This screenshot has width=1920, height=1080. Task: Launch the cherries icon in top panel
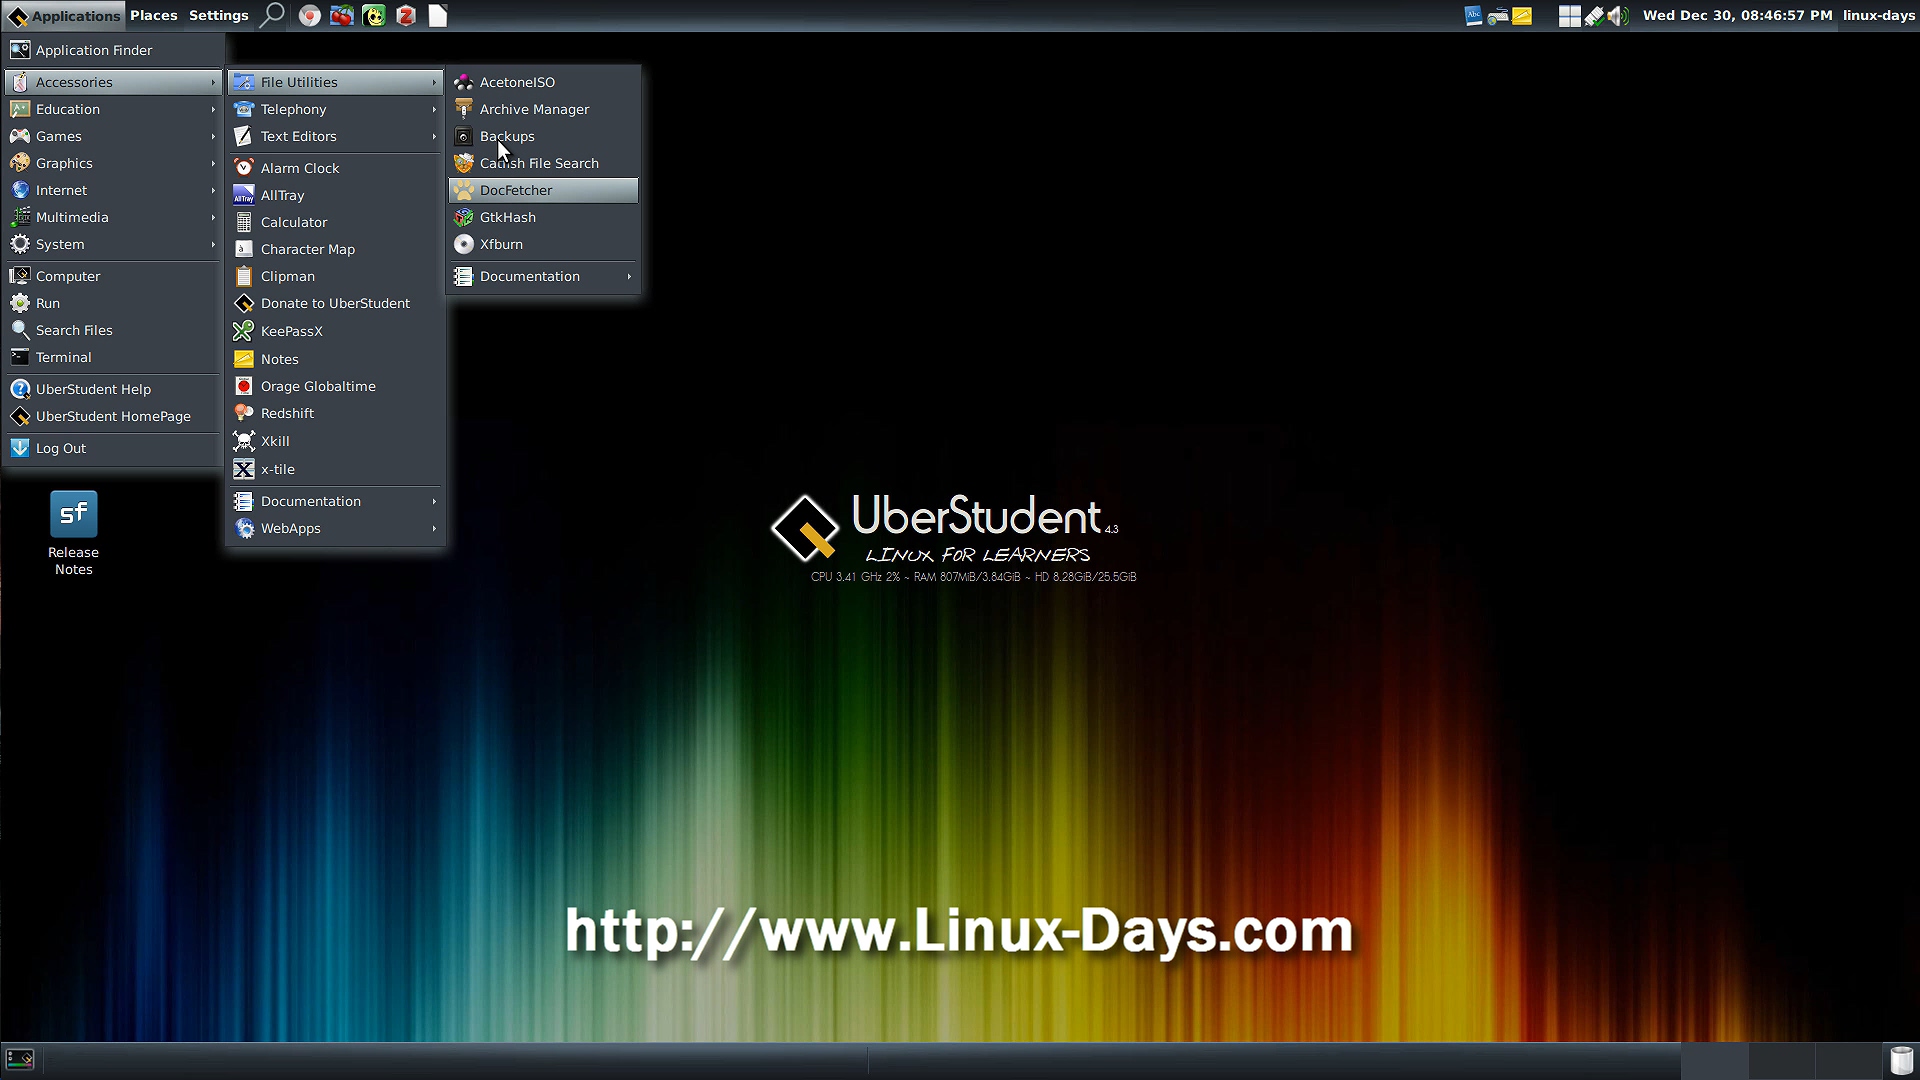342,15
